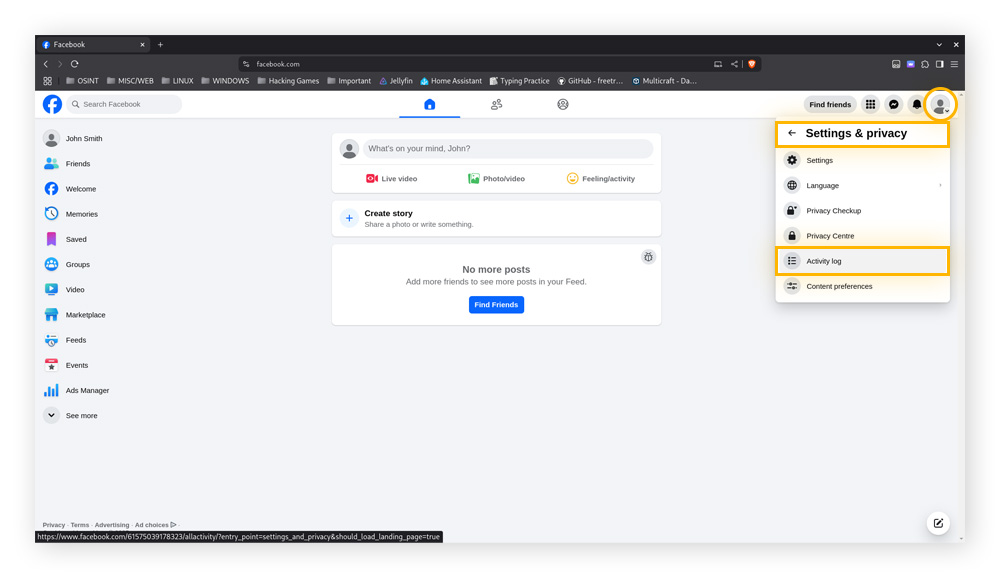Click the browser forward arrow

[60, 64]
